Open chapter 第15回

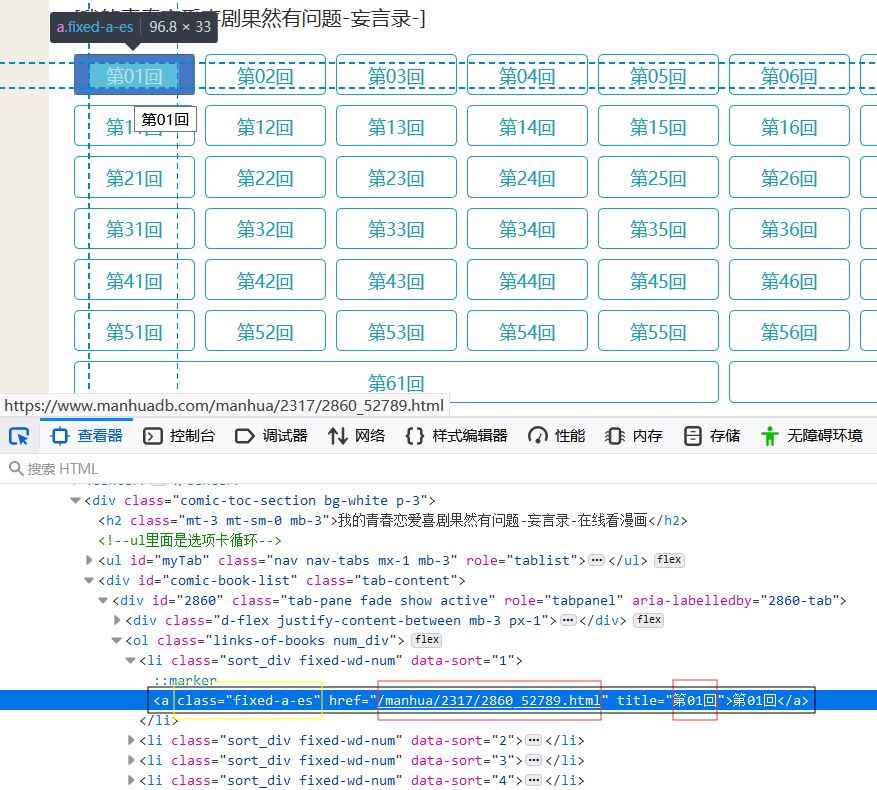click(658, 126)
